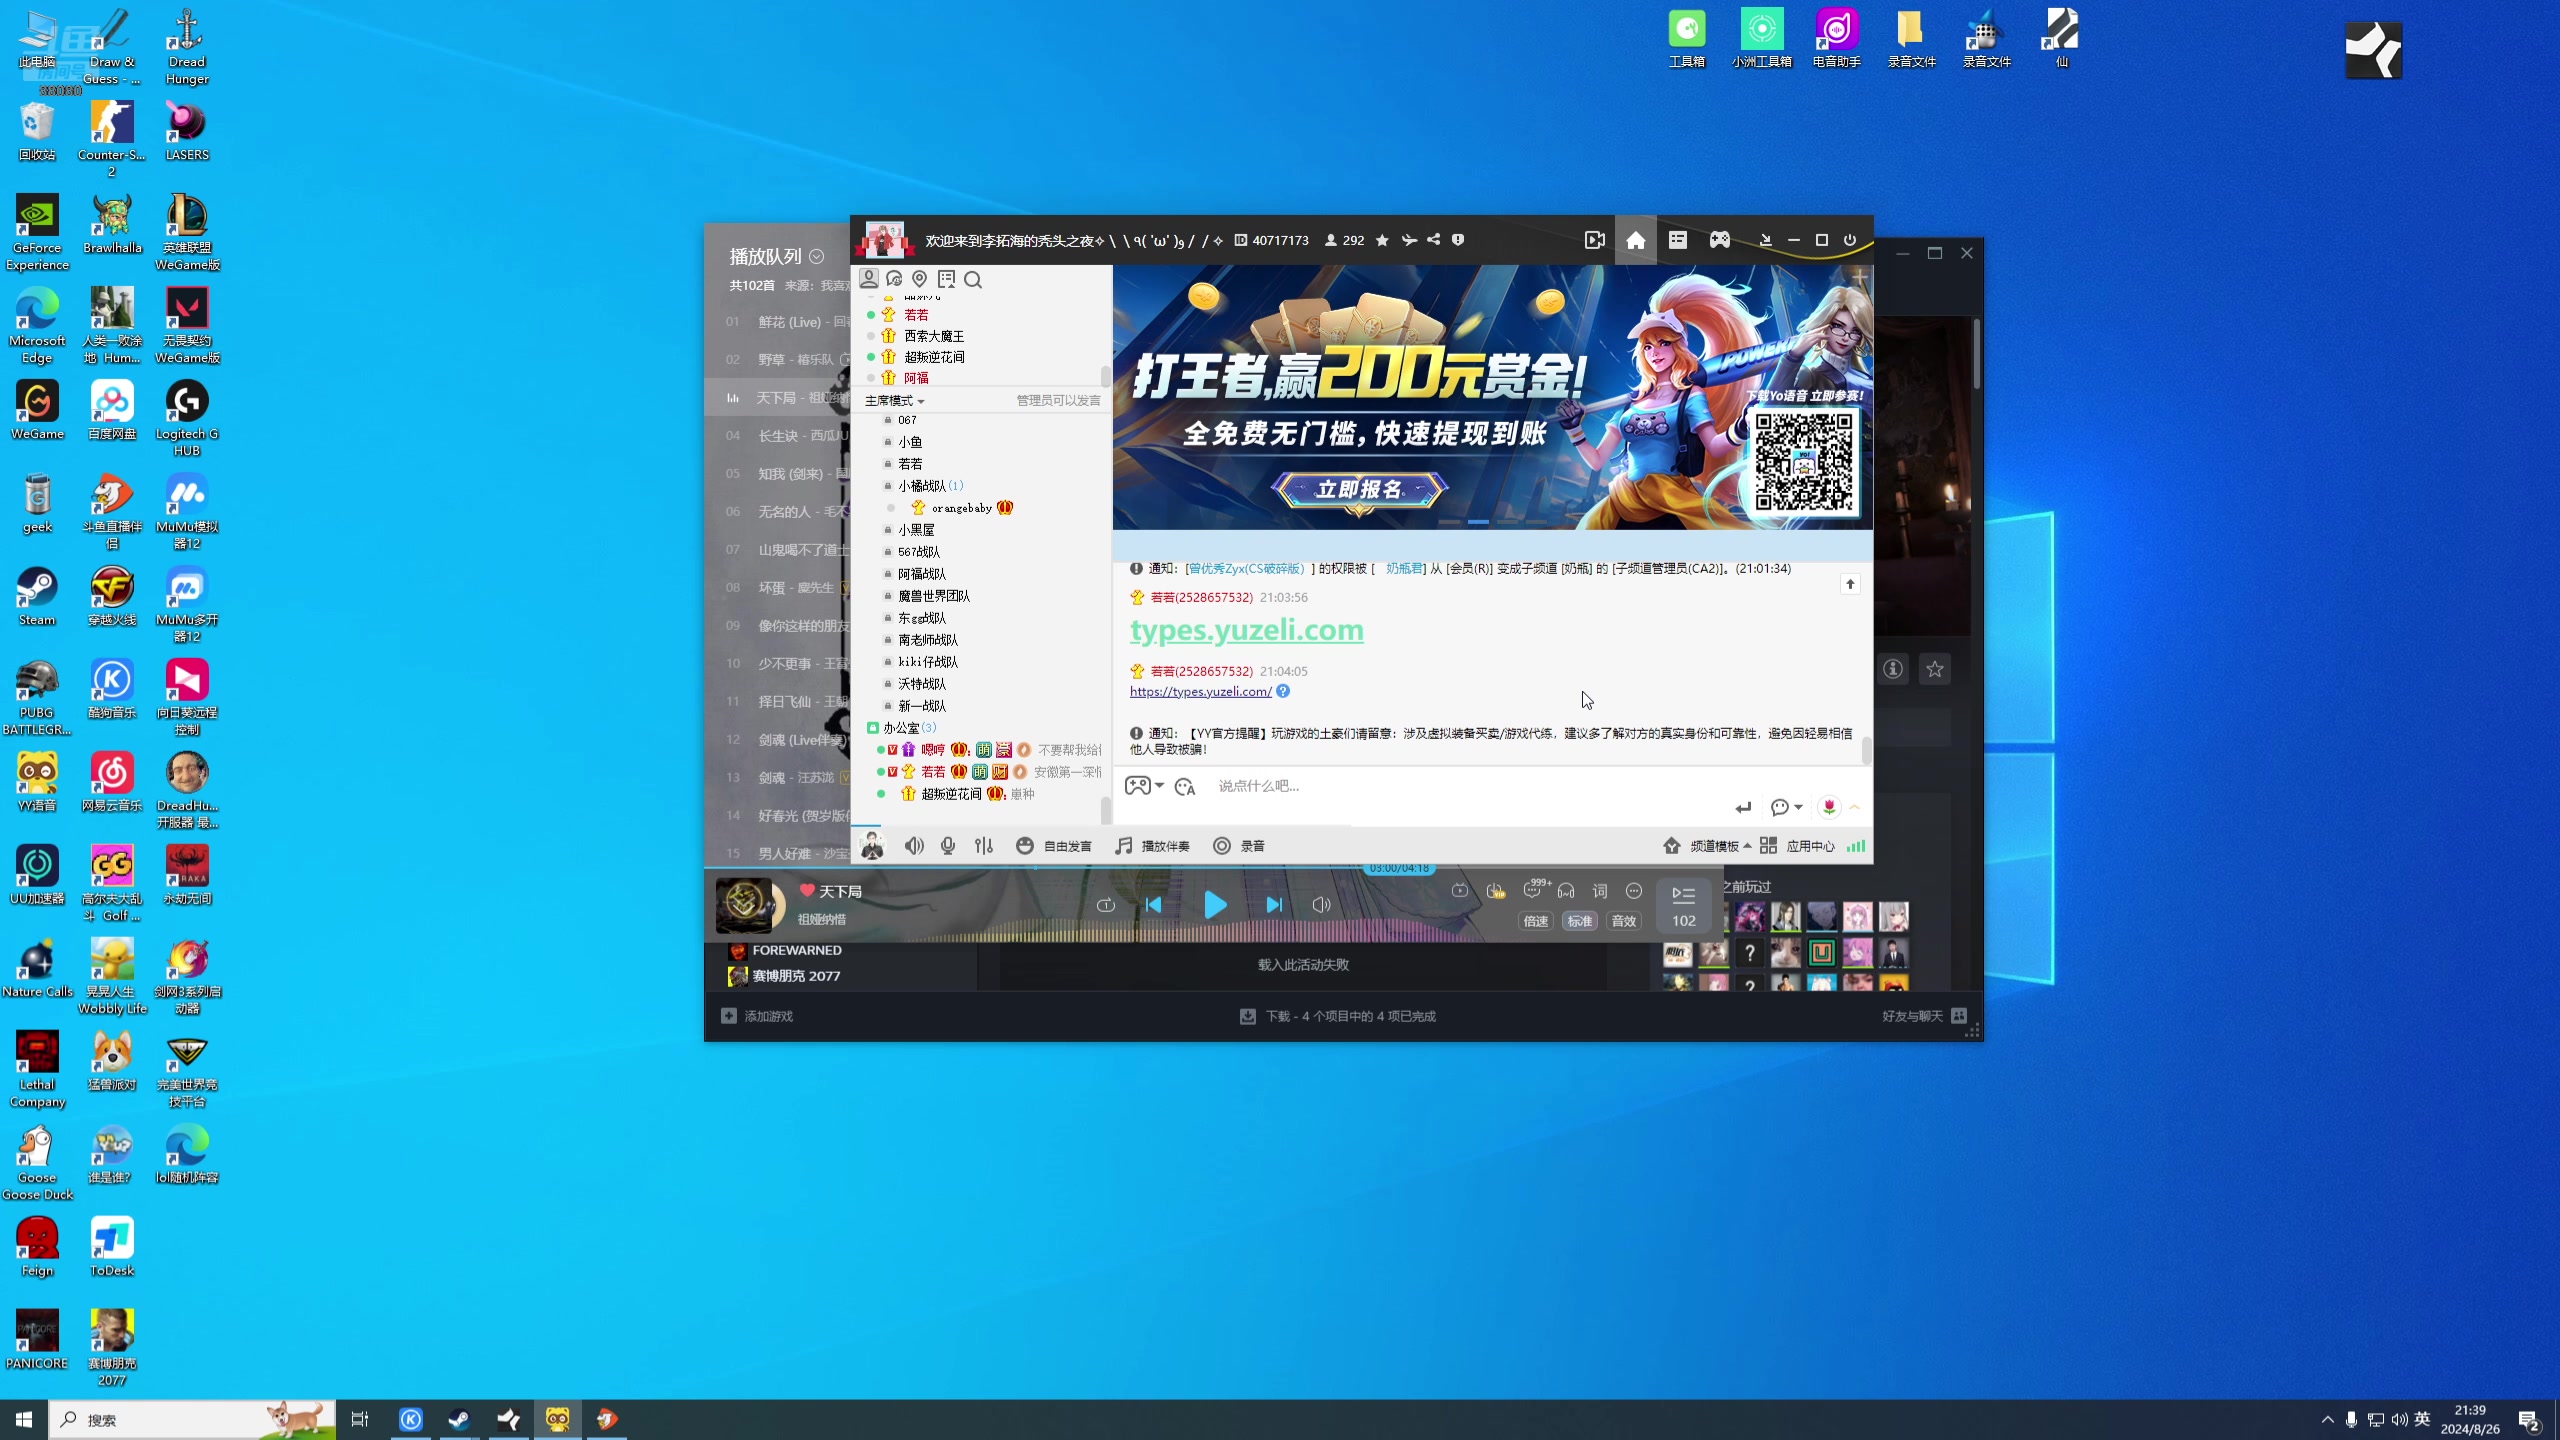Click the 立即报名 banner button
This screenshot has height=1440, width=2560.
tap(1359, 489)
